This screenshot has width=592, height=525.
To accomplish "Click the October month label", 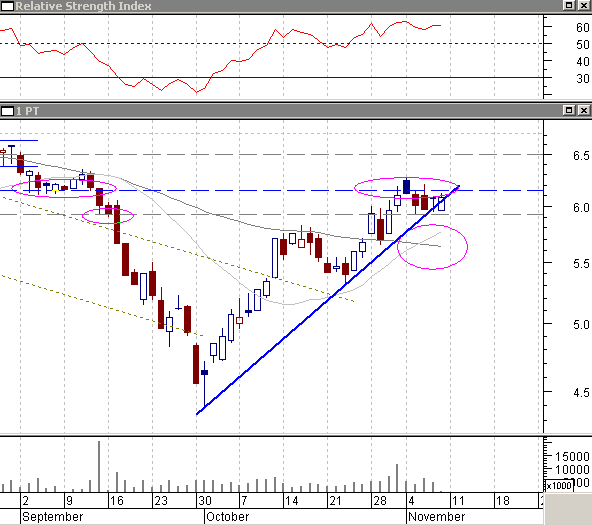I will click(228, 516).
